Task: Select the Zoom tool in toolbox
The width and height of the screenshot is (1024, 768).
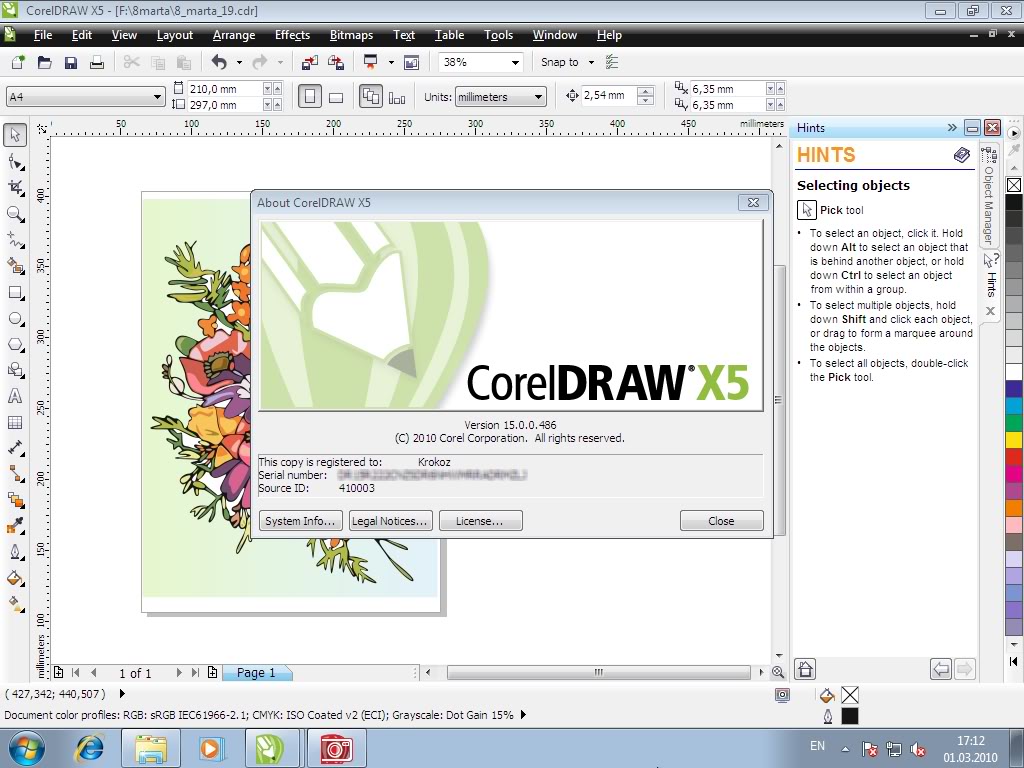Action: coord(15,214)
